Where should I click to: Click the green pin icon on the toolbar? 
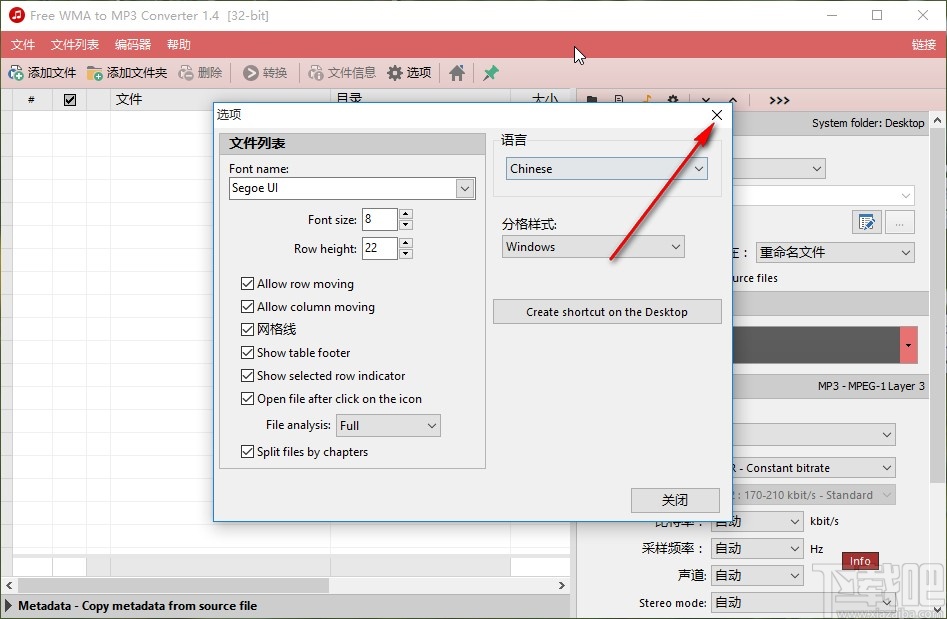(x=489, y=72)
